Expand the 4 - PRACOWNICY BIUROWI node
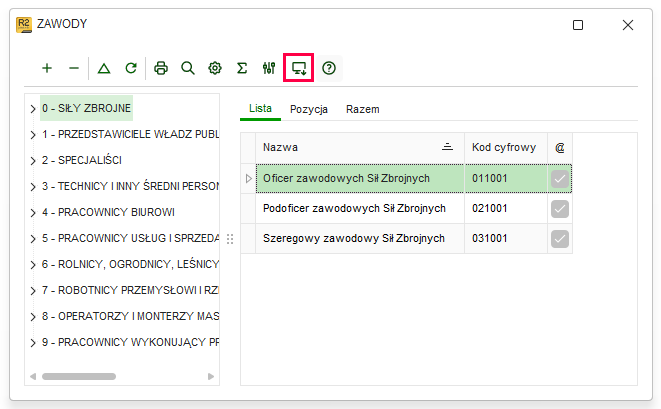The width and height of the screenshot is (661, 409). coord(33,213)
